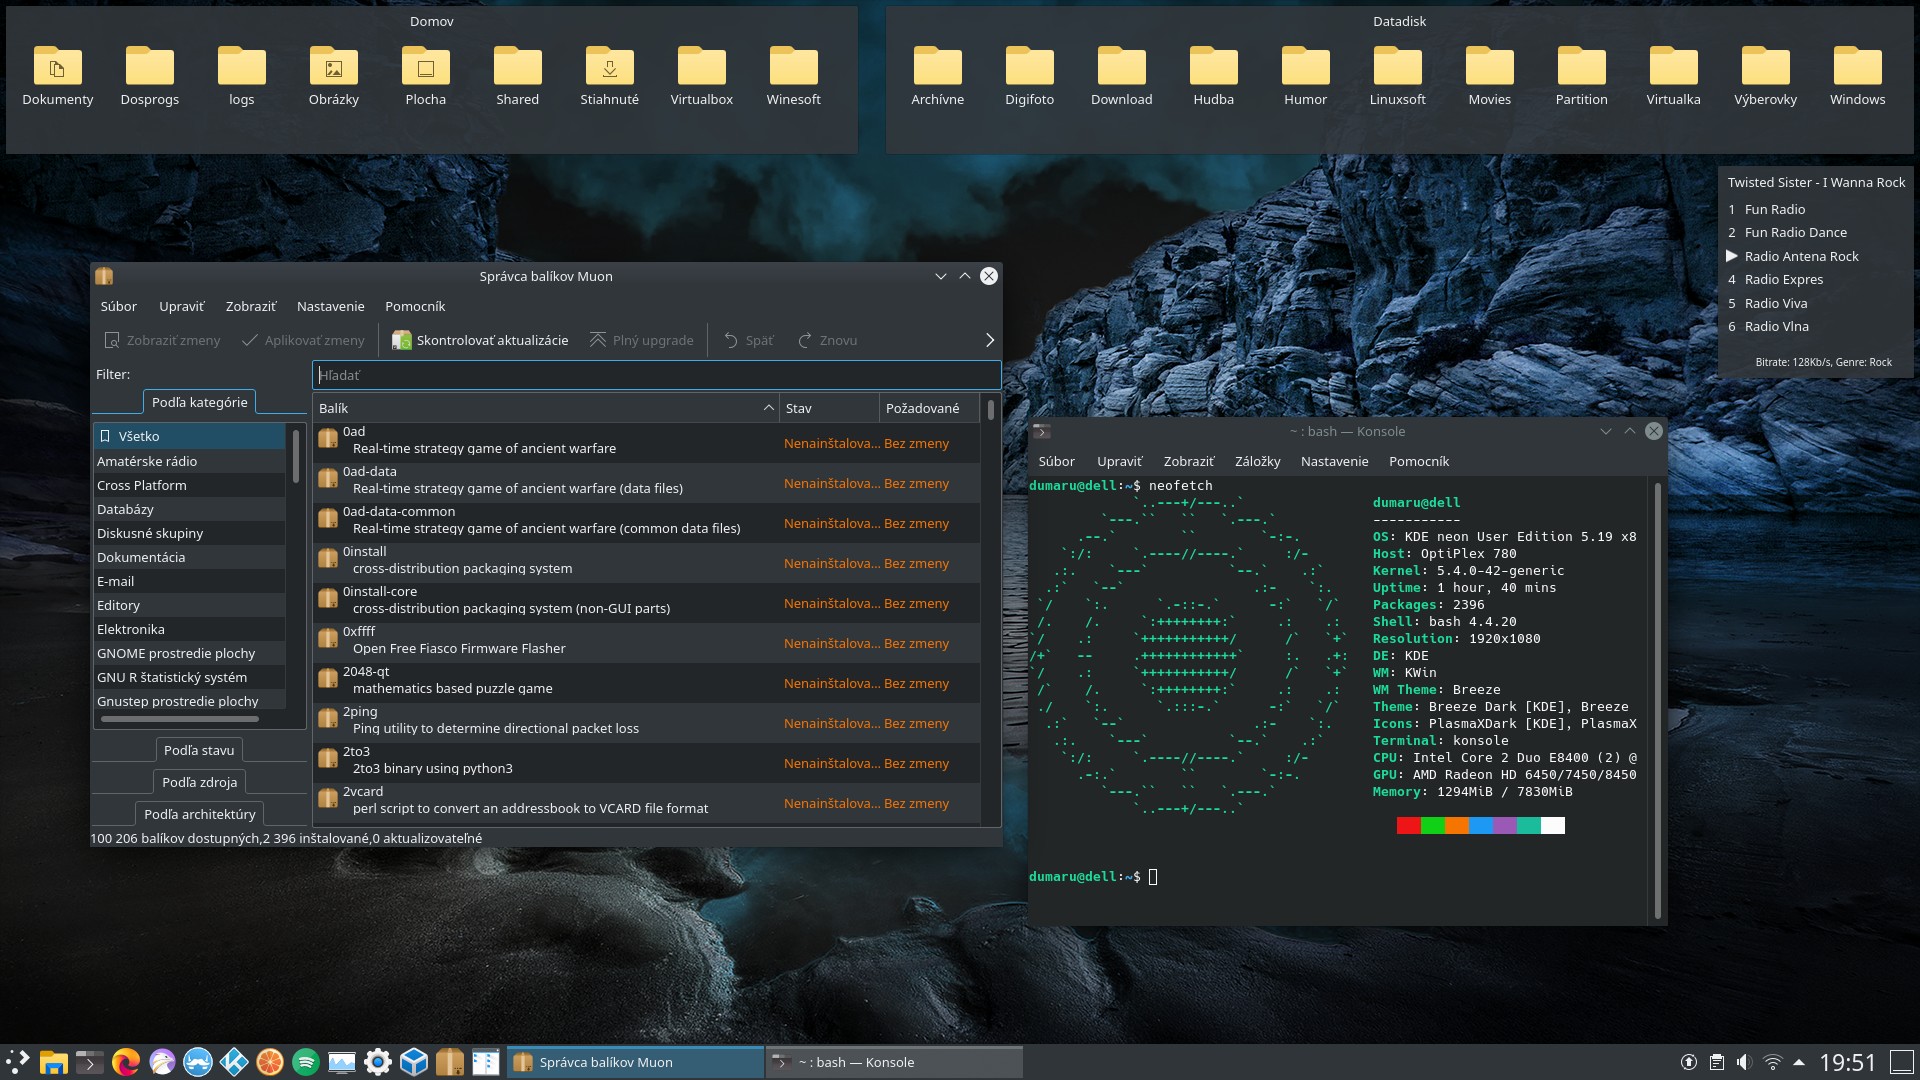Expand hidden system tray icons arrow
Viewport: 1920px width, 1080px height.
click(x=1799, y=1062)
